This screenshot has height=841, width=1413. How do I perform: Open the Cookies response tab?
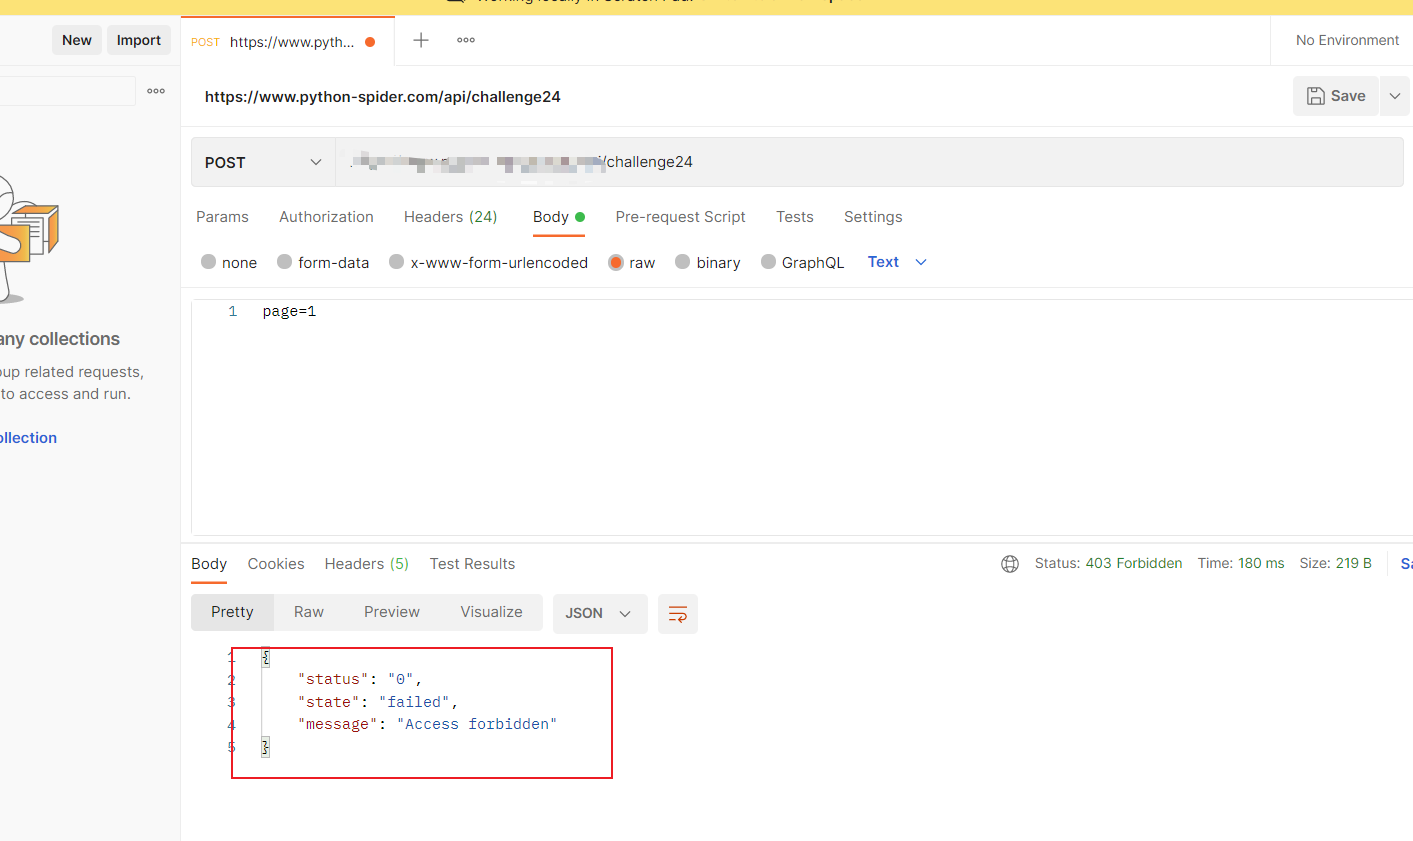(275, 563)
